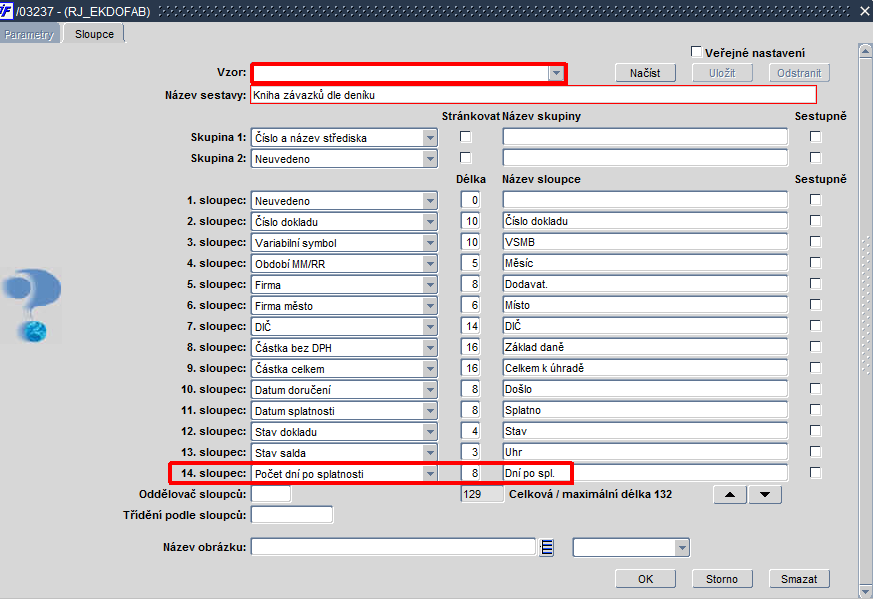This screenshot has width=873, height=599.
Task: Click the scrollbar down arrow
Action: 865,591
